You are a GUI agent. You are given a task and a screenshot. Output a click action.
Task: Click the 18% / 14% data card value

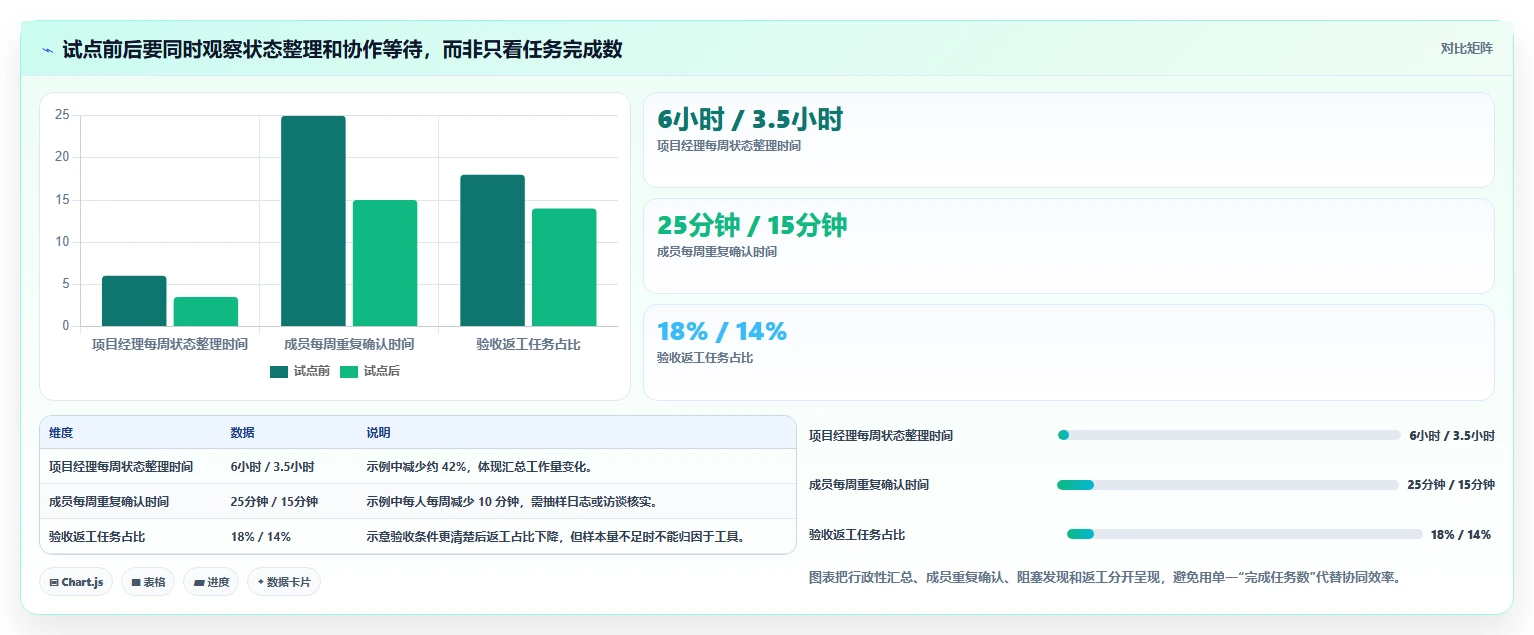[x=722, y=331]
